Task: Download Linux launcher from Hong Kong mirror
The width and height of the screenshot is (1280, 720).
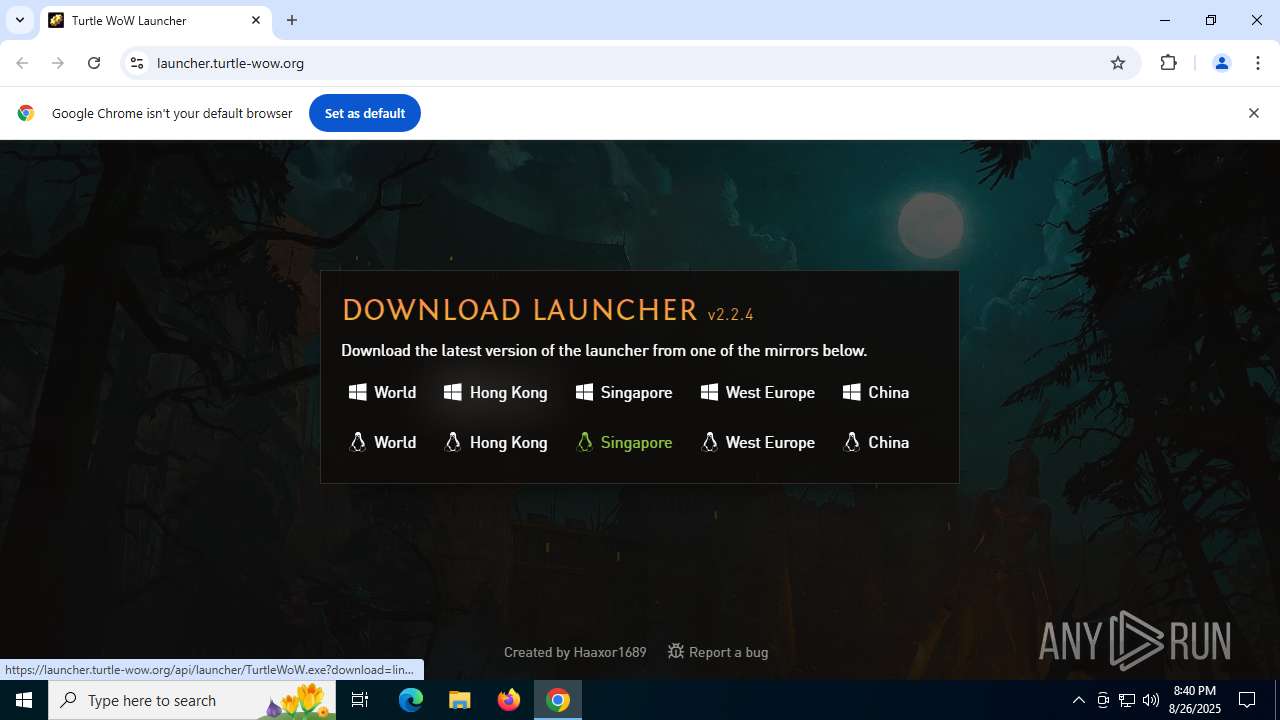Action: point(496,442)
